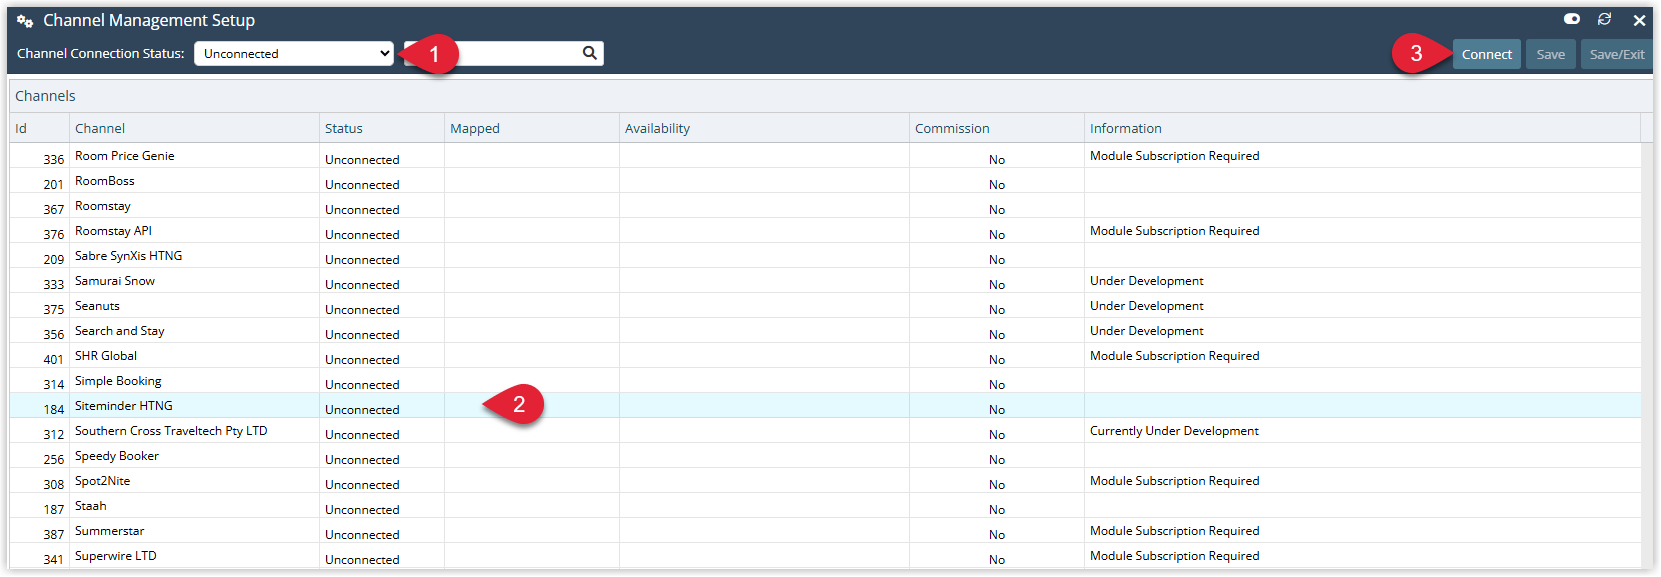Click the search magnifier icon
The width and height of the screenshot is (1661, 577).
[x=589, y=53]
